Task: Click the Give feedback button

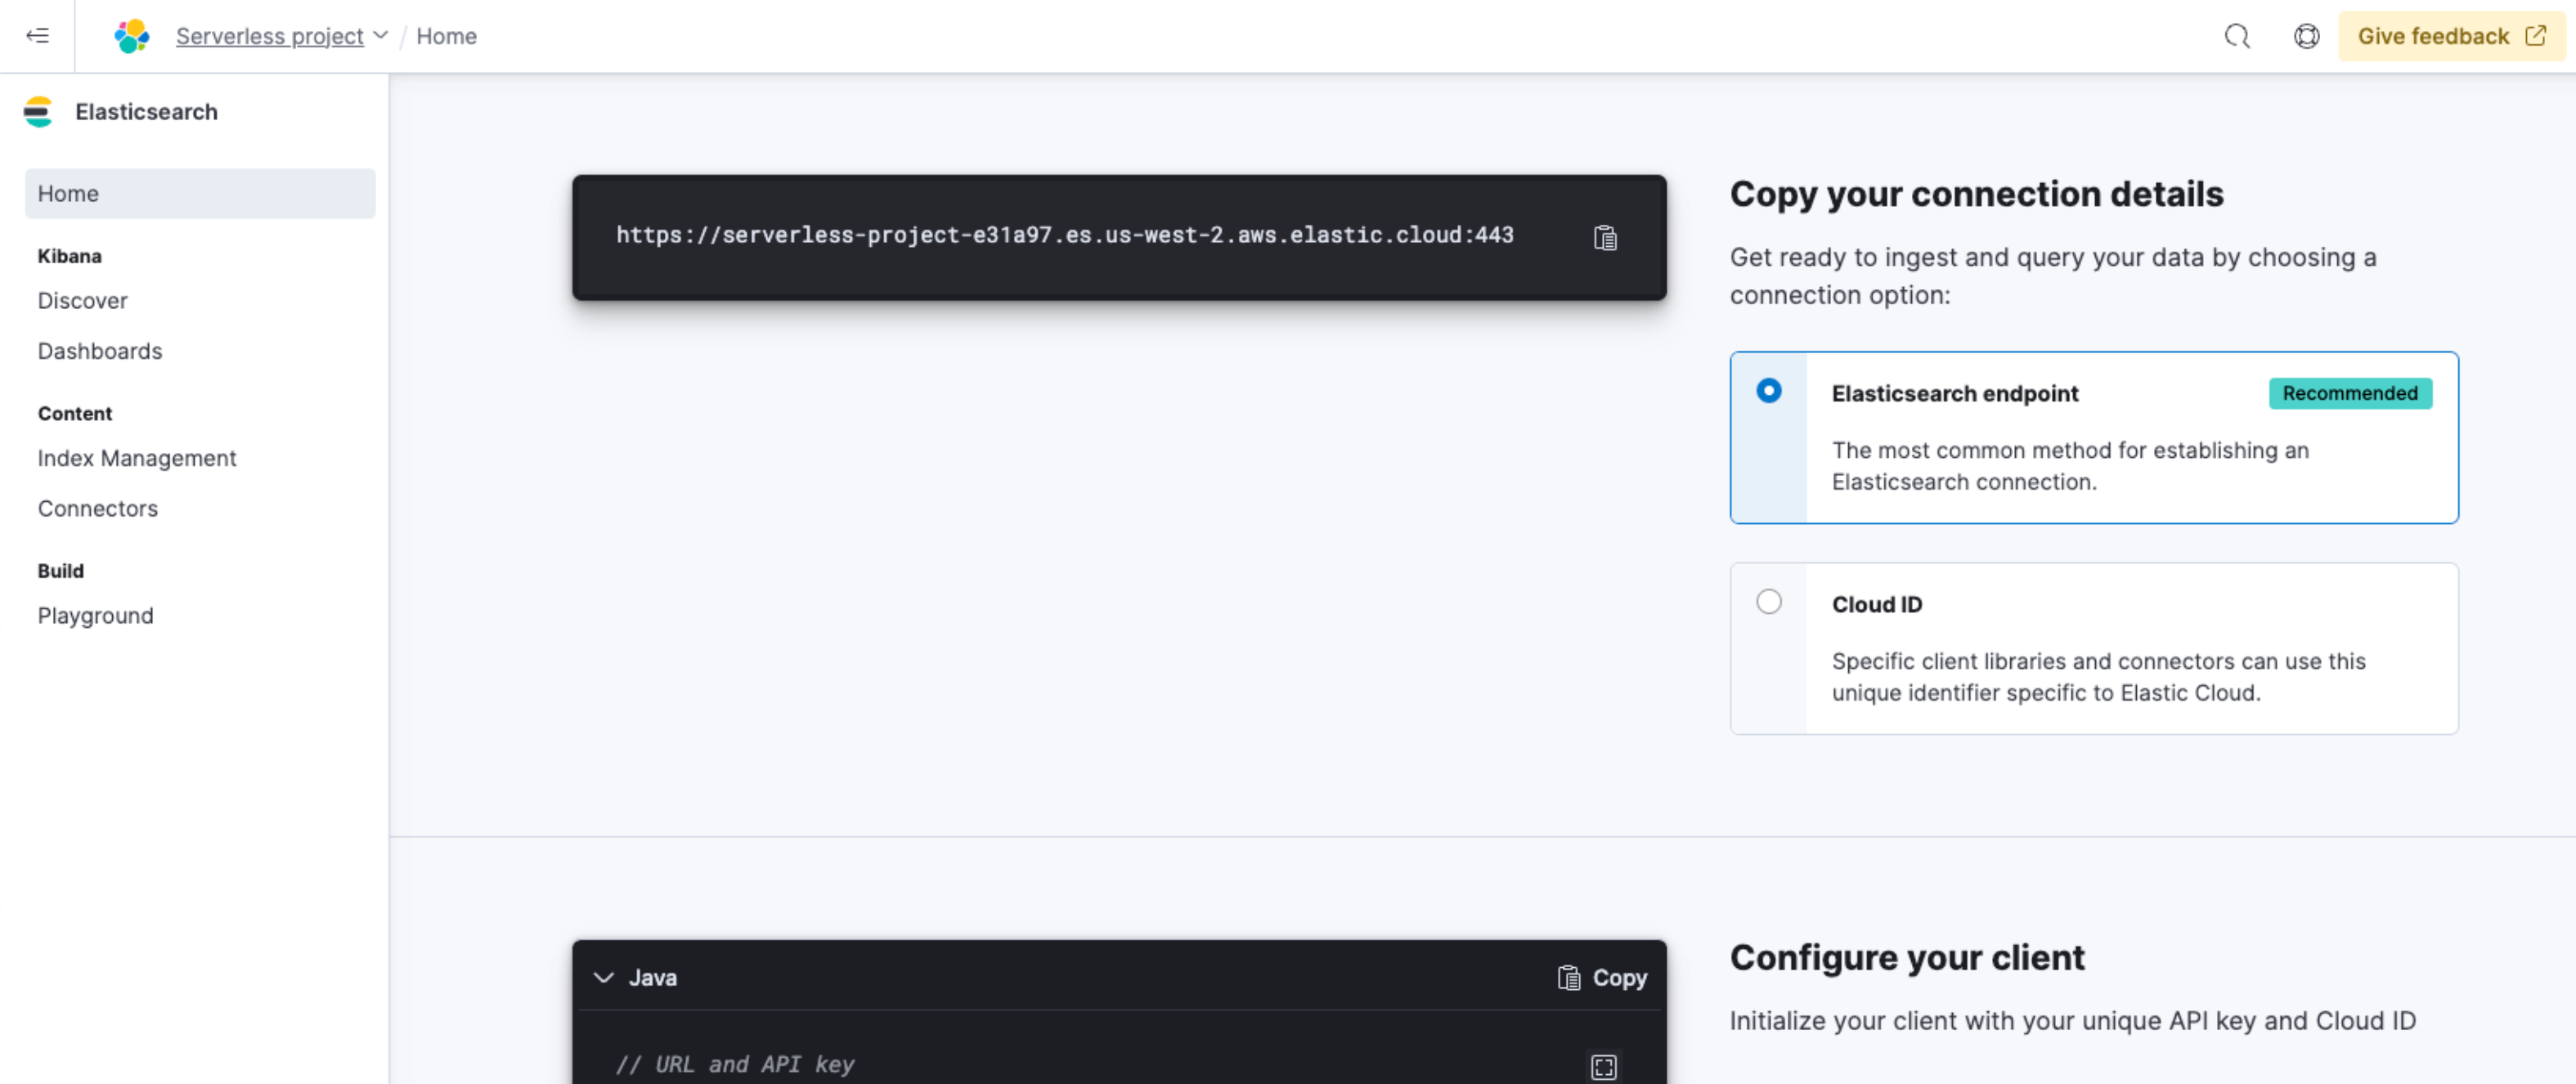Action: [2450, 36]
